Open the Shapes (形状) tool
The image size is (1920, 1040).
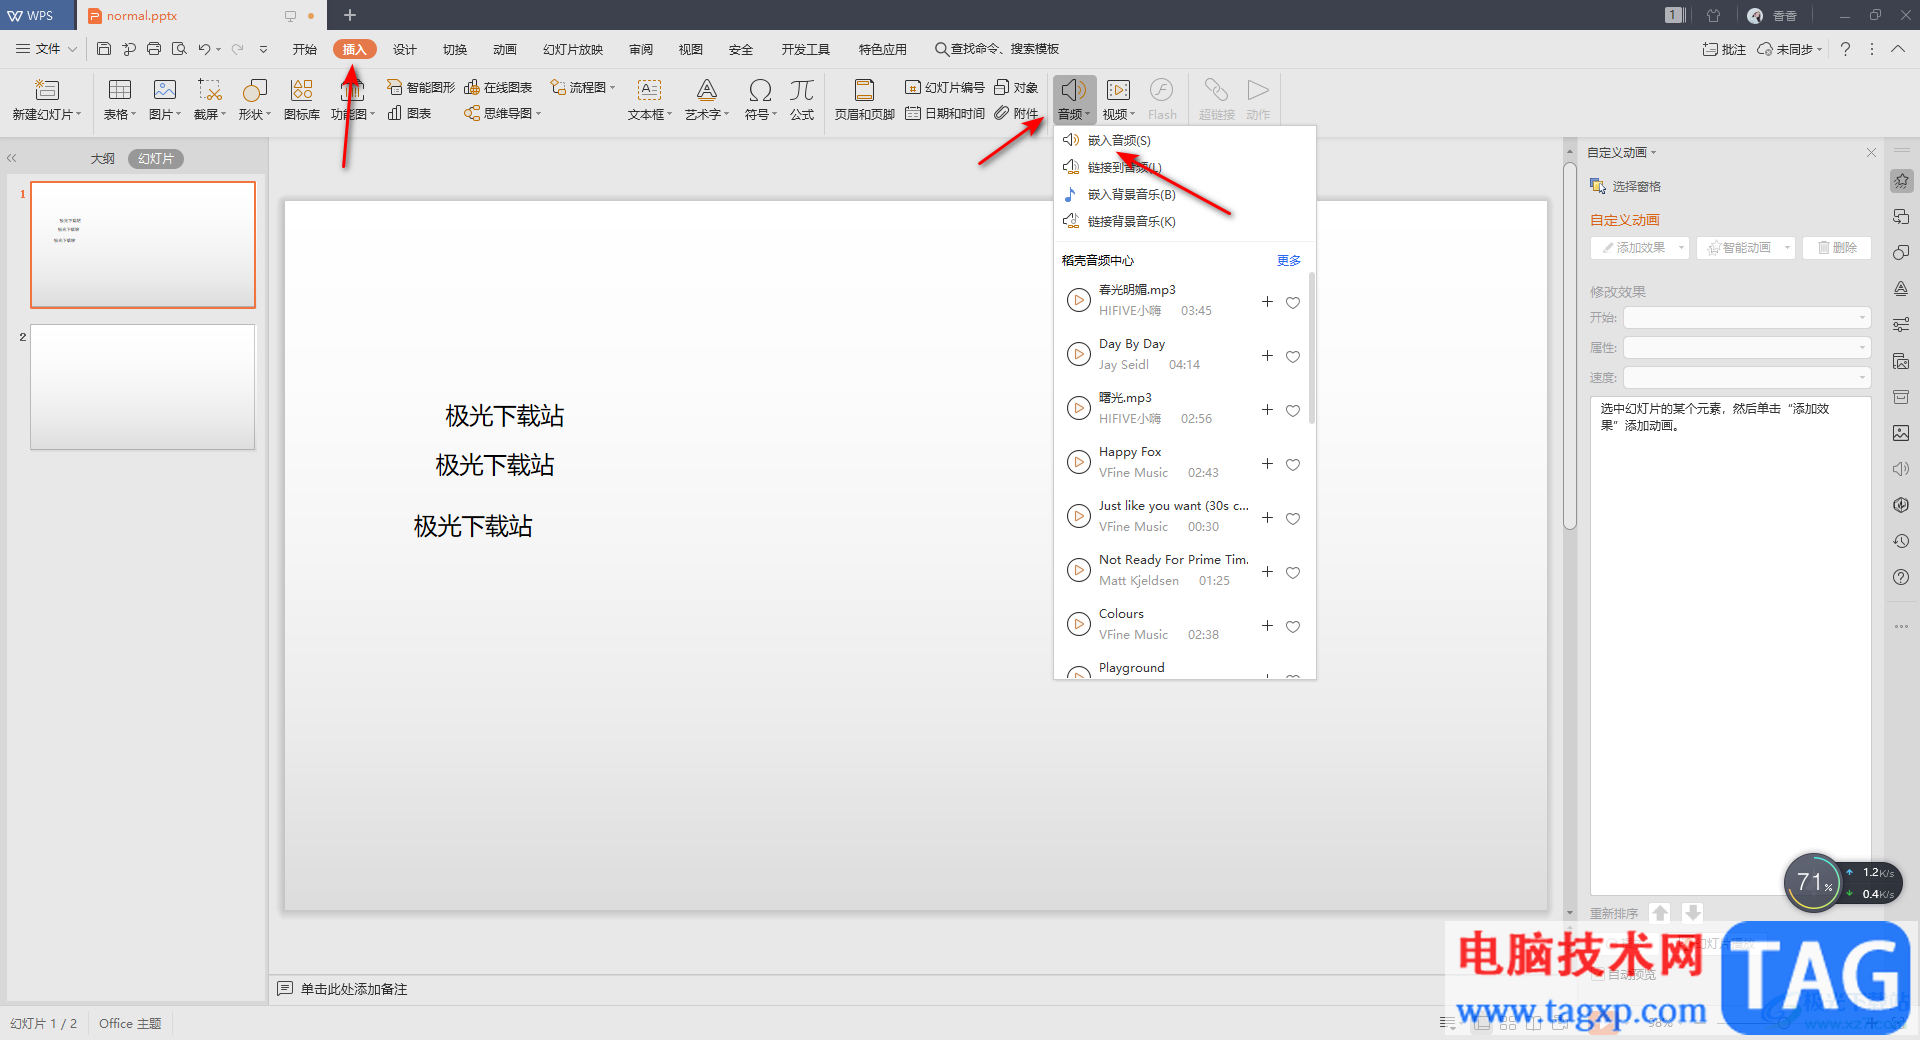coord(255,99)
